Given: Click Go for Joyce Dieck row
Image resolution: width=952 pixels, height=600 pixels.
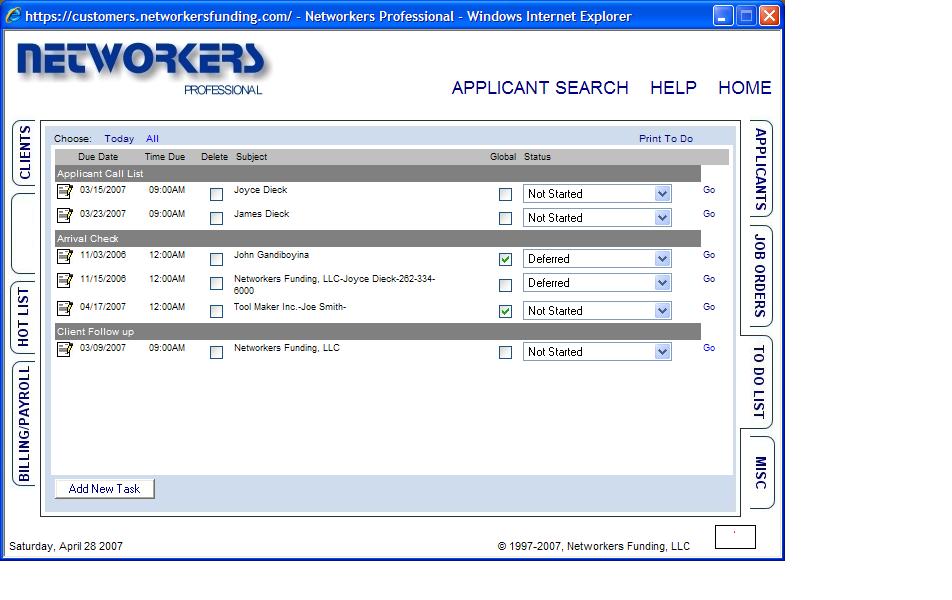Looking at the screenshot, I should pos(709,190).
